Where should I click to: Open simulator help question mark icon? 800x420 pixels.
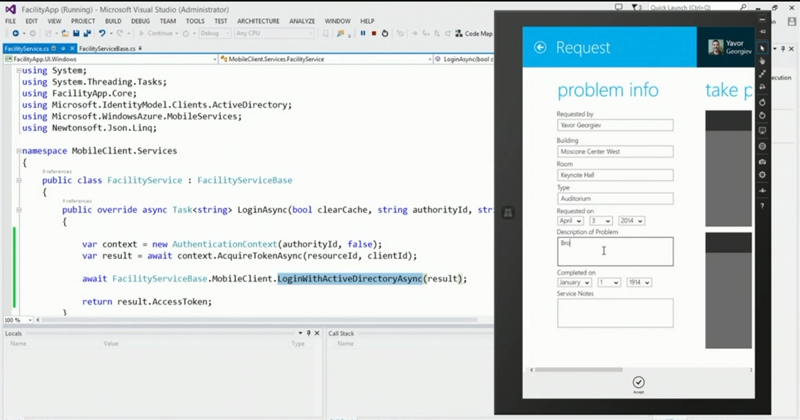tap(762, 206)
